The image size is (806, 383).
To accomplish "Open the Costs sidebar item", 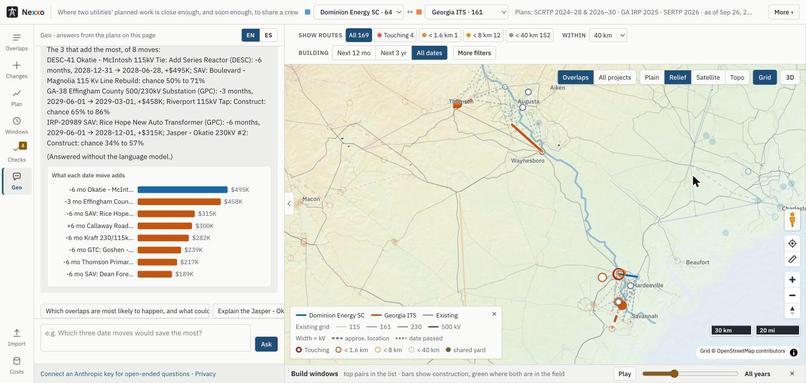I will (x=16, y=365).
